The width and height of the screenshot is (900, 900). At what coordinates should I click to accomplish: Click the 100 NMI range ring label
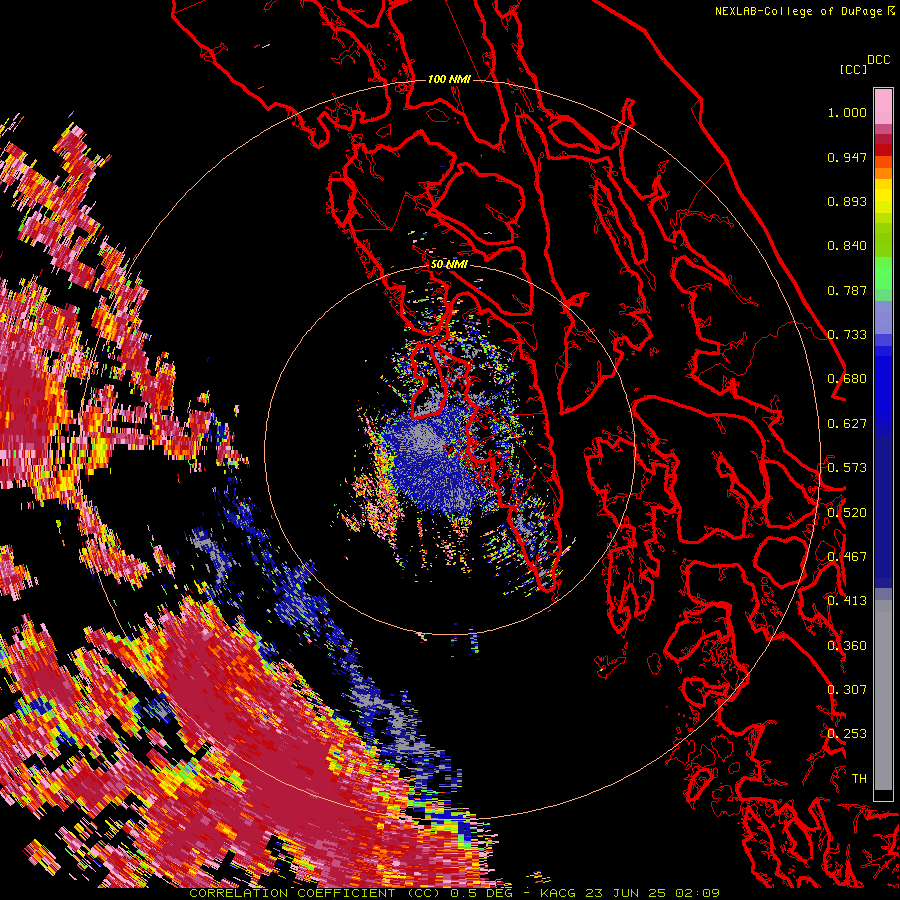point(449,79)
